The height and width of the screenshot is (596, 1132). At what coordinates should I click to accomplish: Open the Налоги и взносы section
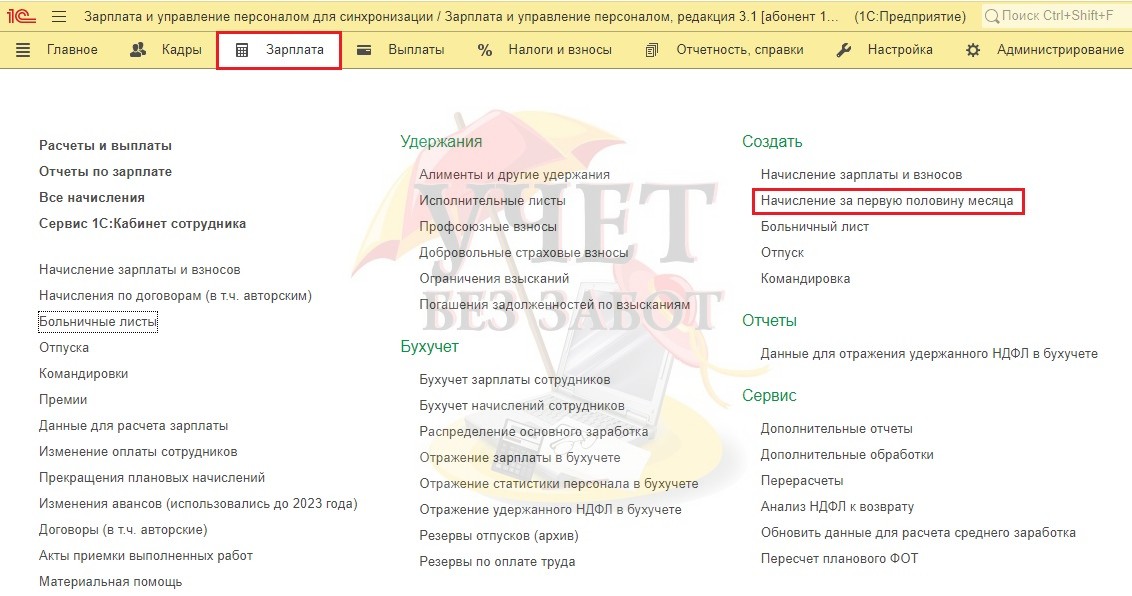coord(560,50)
